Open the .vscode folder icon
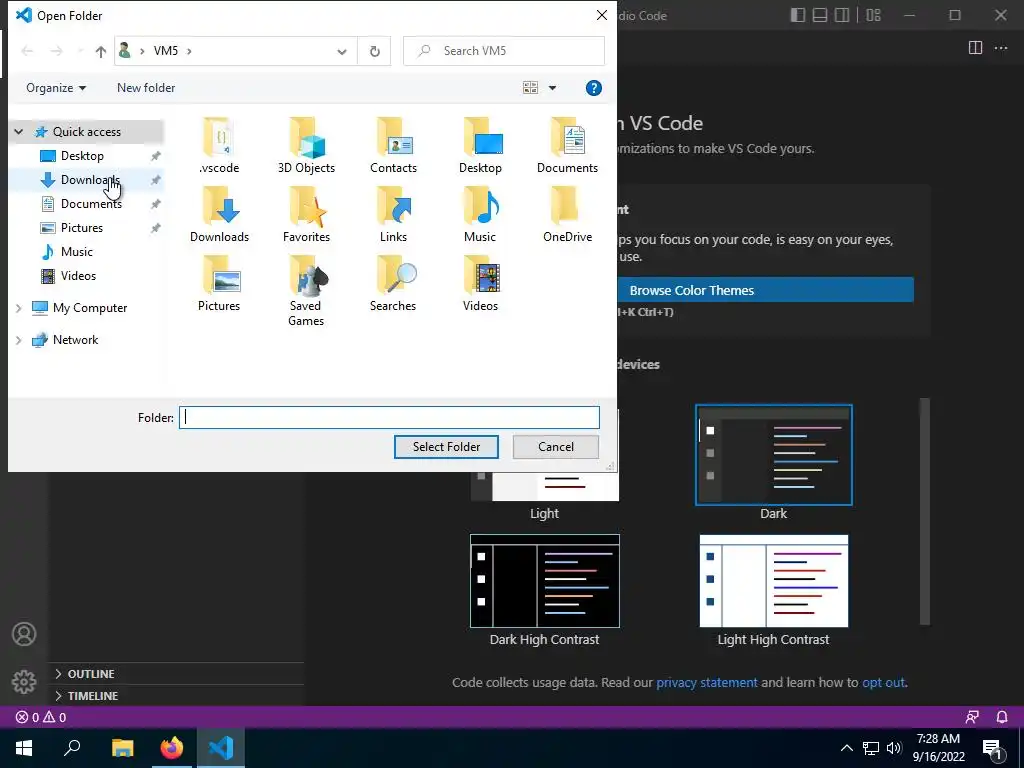 pos(219,146)
